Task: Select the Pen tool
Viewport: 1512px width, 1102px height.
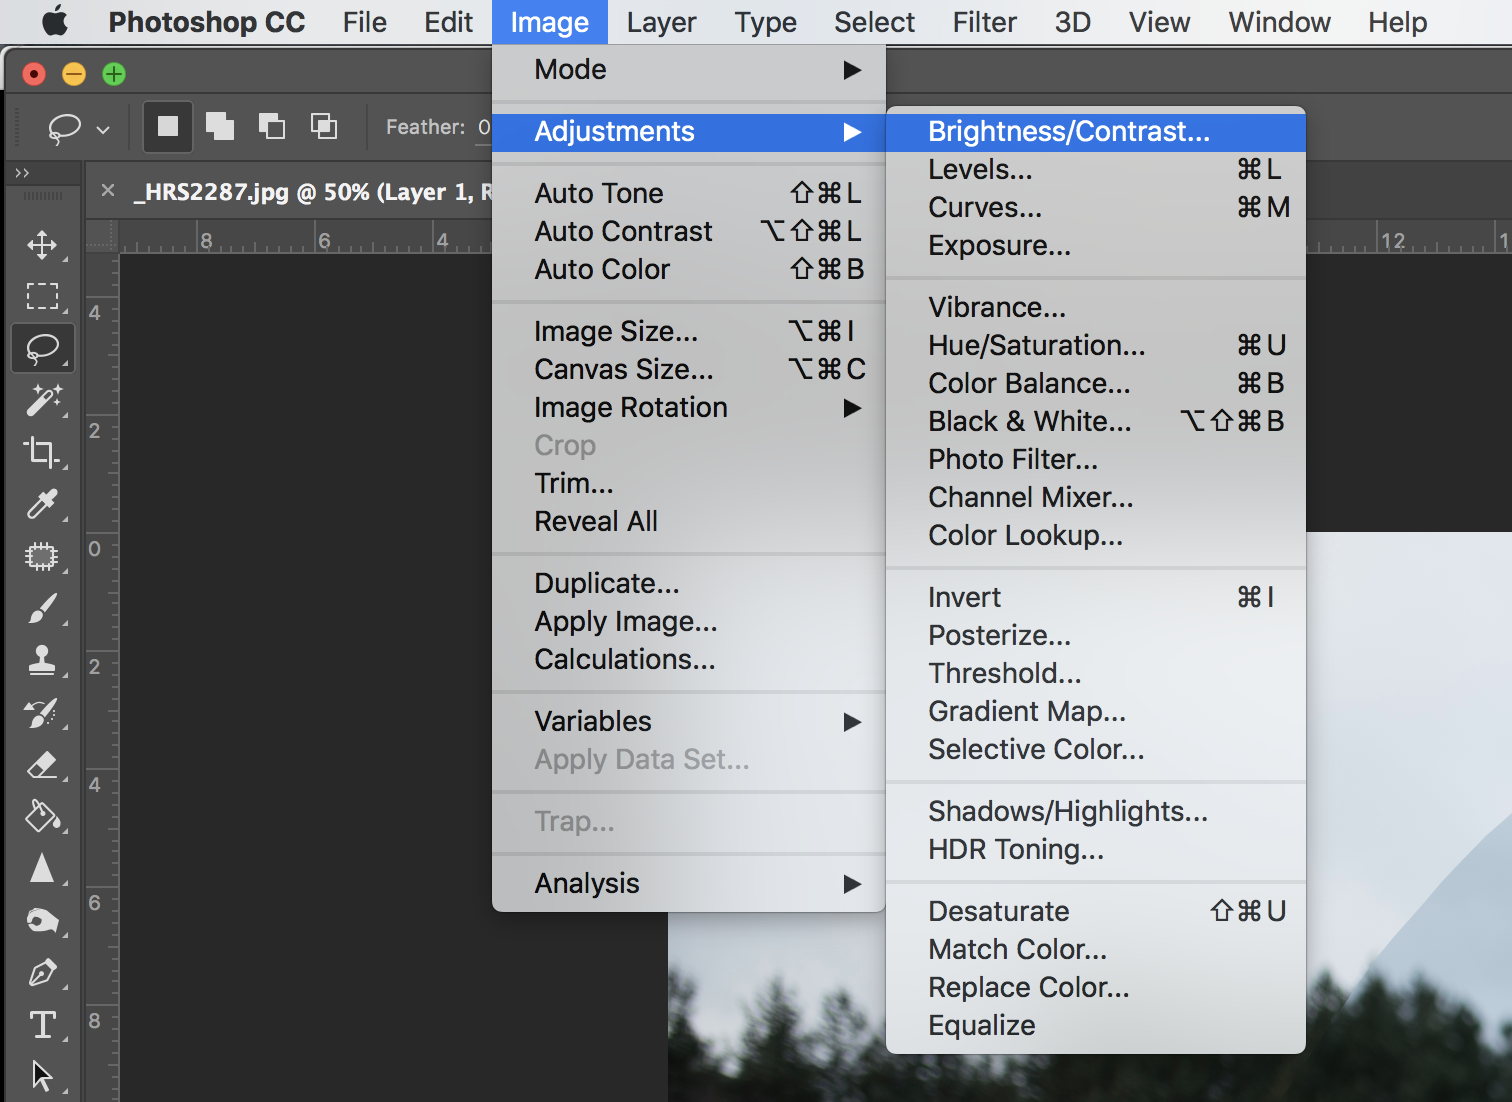Action: 42,973
